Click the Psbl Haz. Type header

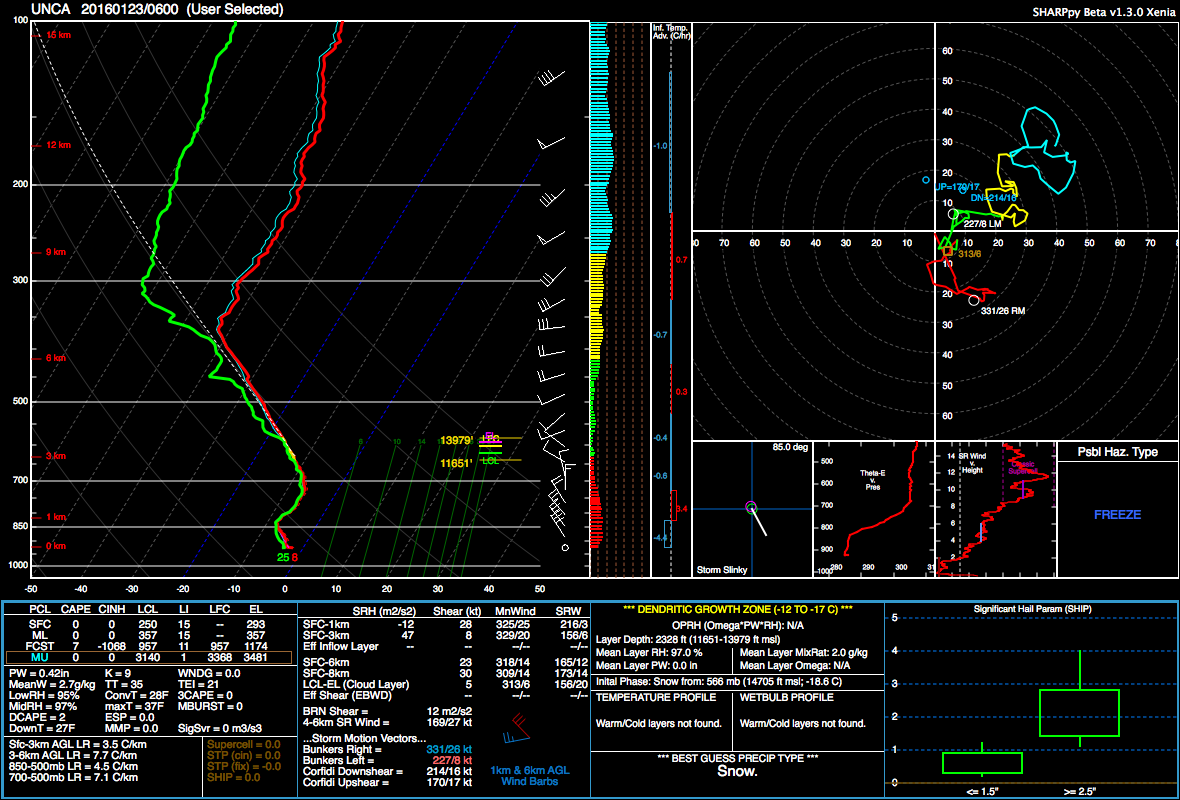(1118, 452)
